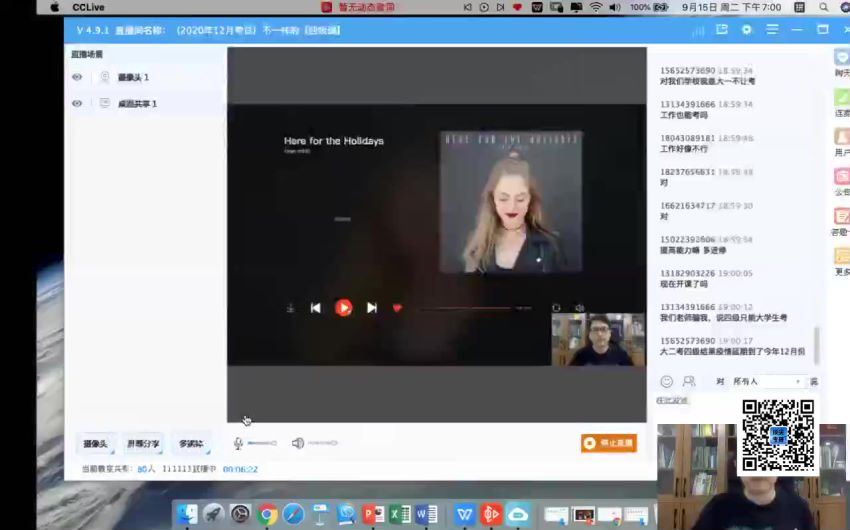Open the red CCLive app in the Dock

click(x=491, y=514)
